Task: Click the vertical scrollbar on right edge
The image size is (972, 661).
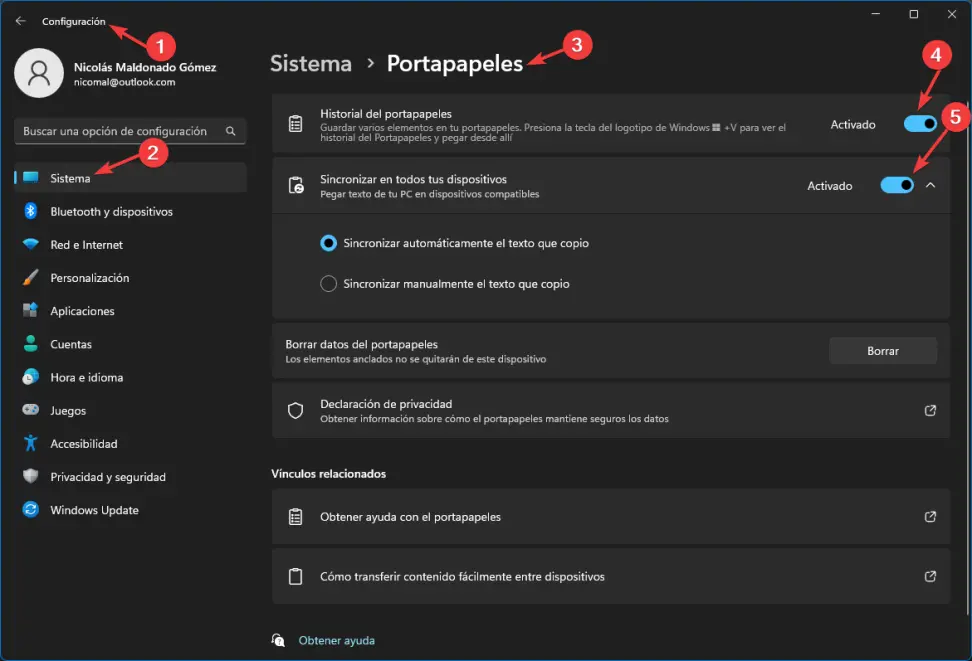Action: [967, 357]
